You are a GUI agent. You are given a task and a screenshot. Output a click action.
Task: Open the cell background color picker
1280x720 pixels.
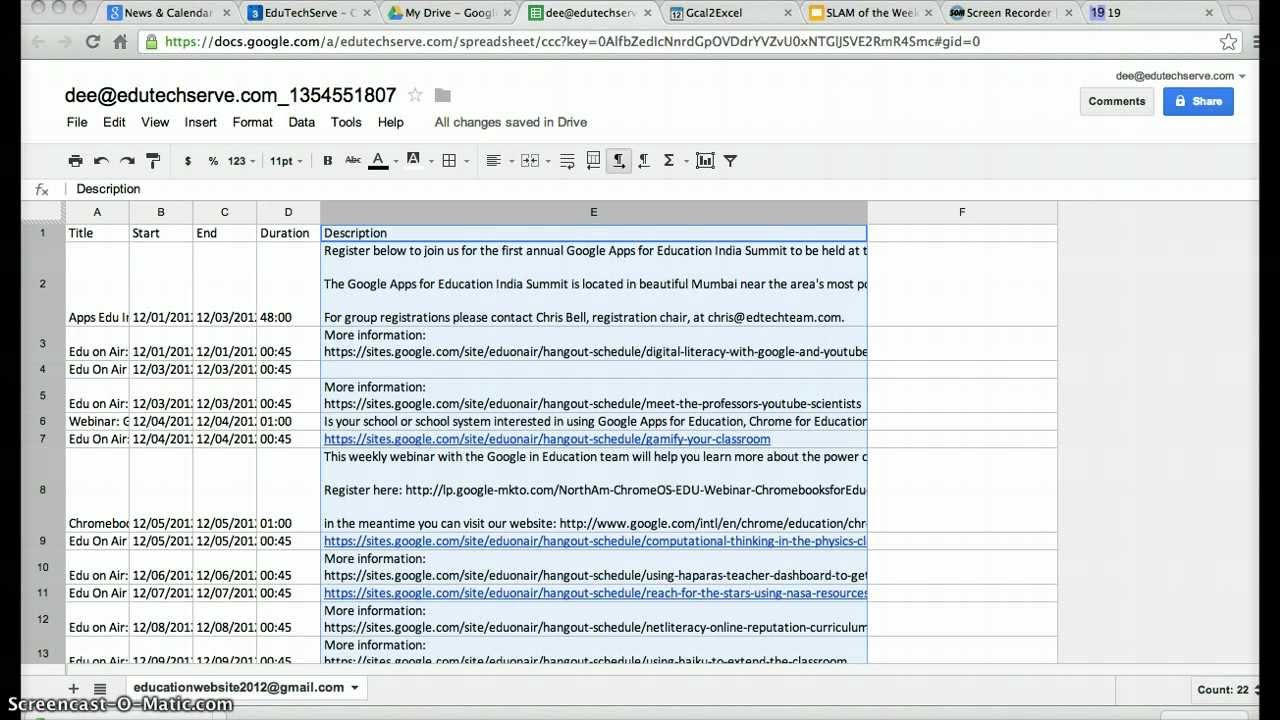click(x=417, y=161)
